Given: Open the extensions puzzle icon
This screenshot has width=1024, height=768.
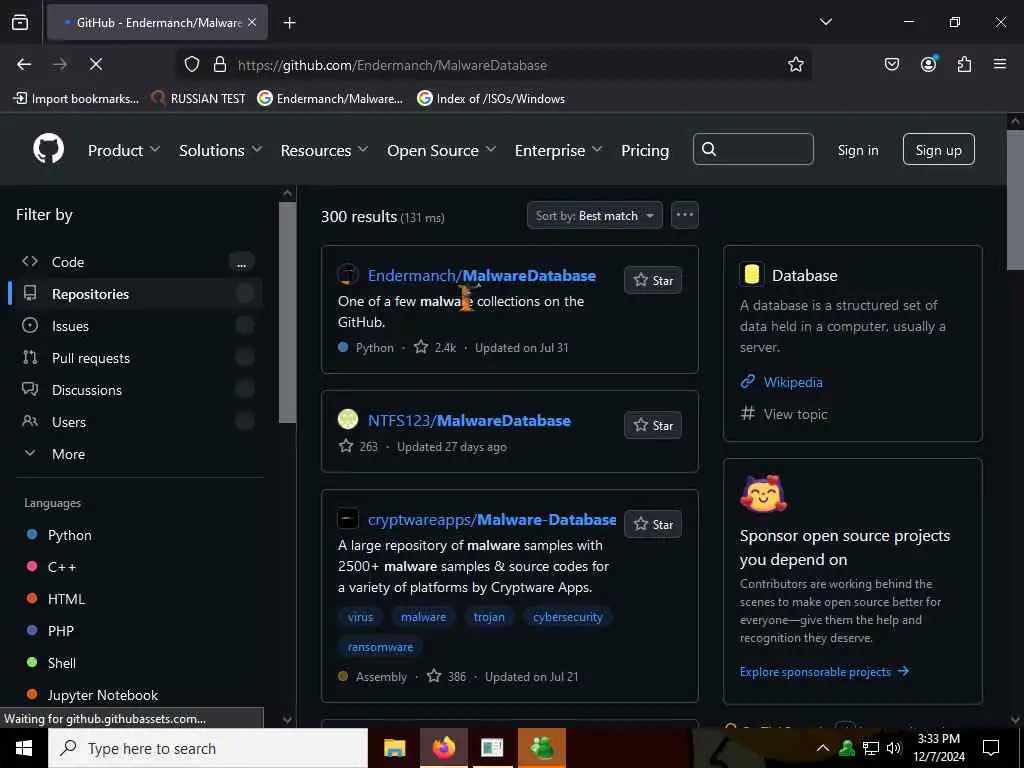Looking at the screenshot, I should coord(965,64).
